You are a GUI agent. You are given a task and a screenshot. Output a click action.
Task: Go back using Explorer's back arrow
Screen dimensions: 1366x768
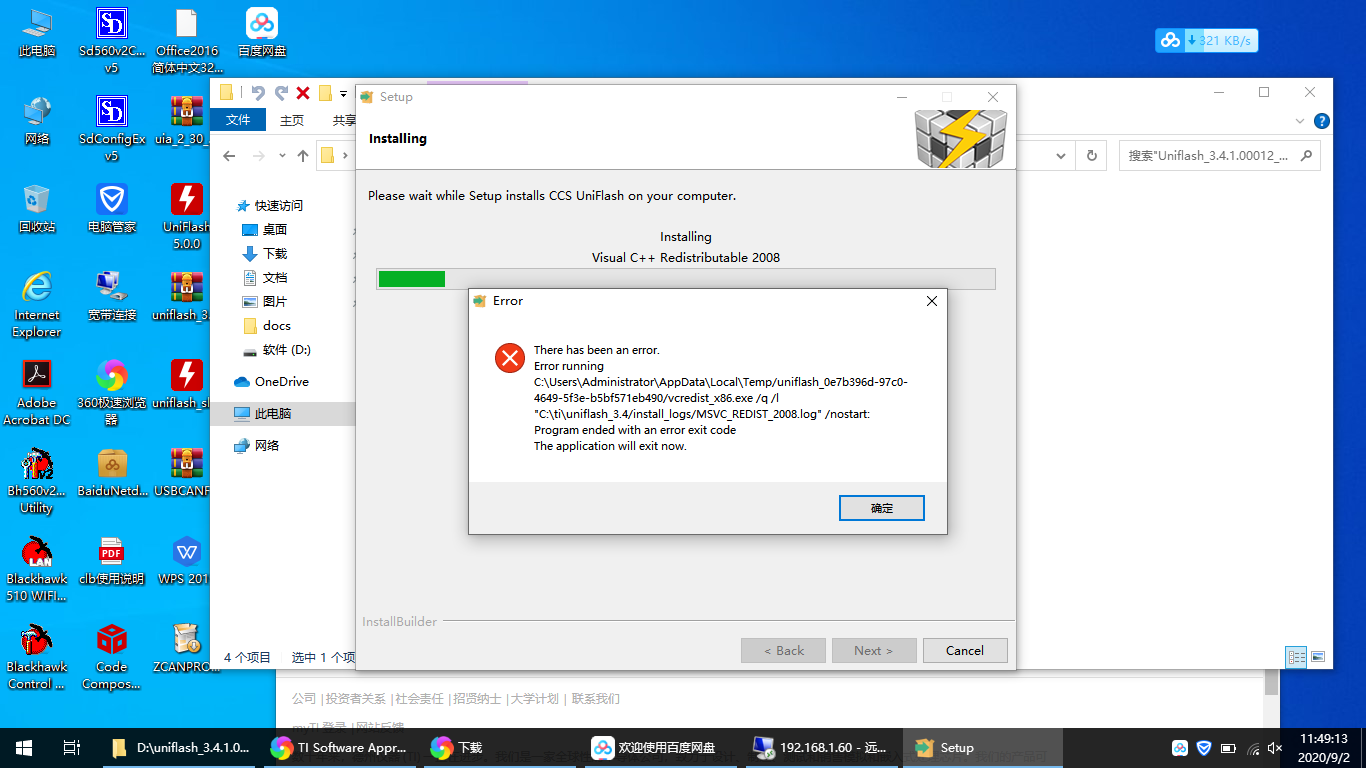pos(229,156)
